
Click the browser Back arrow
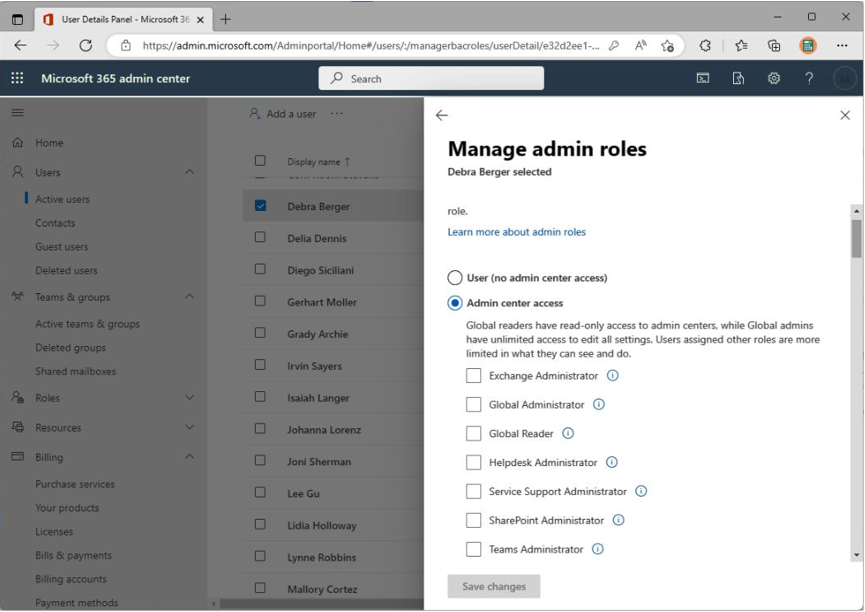(20, 45)
